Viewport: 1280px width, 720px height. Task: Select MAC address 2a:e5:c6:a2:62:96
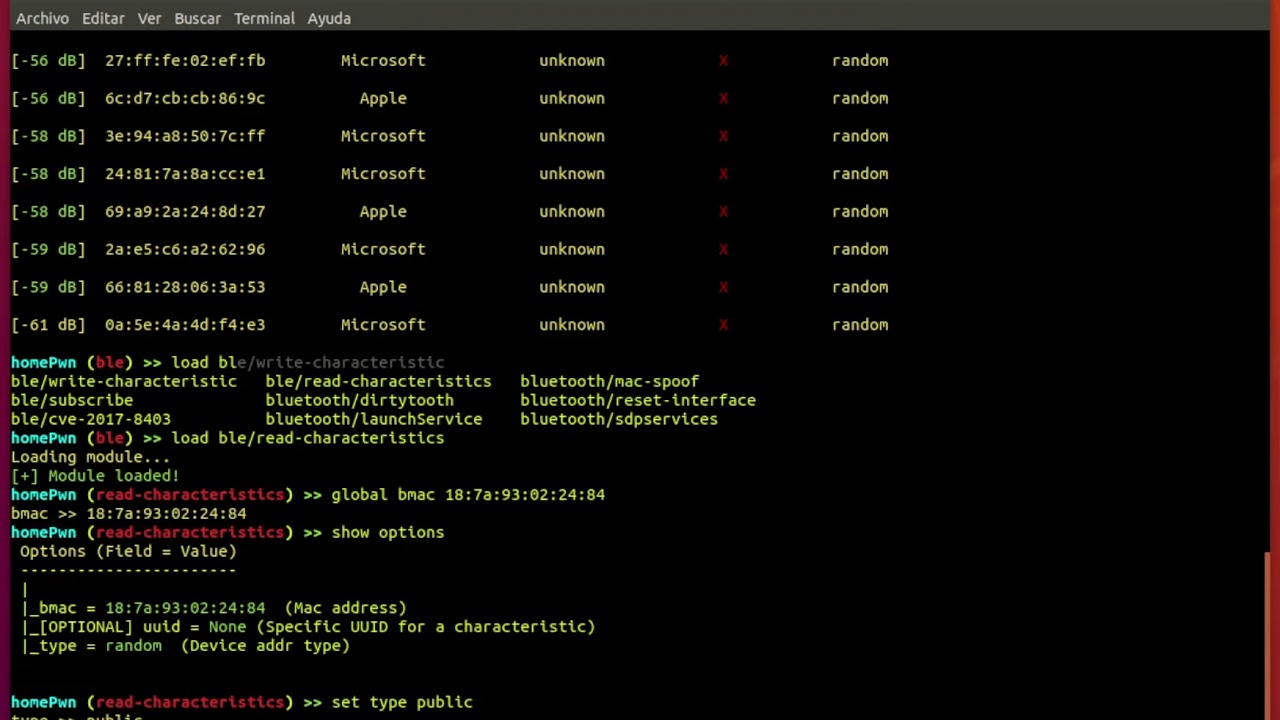[x=185, y=249]
